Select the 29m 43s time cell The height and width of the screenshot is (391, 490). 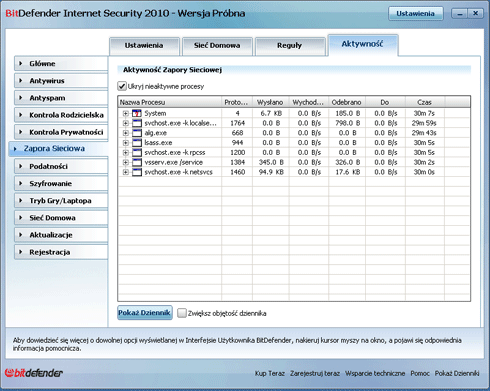(x=424, y=133)
